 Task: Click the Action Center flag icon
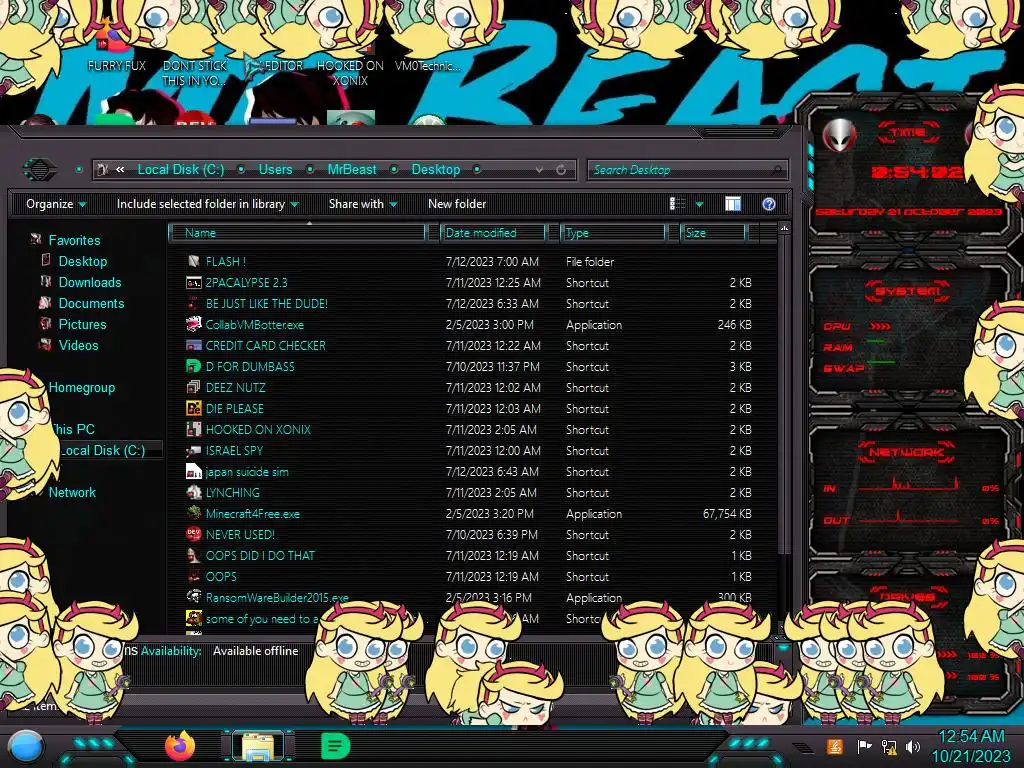(x=865, y=746)
